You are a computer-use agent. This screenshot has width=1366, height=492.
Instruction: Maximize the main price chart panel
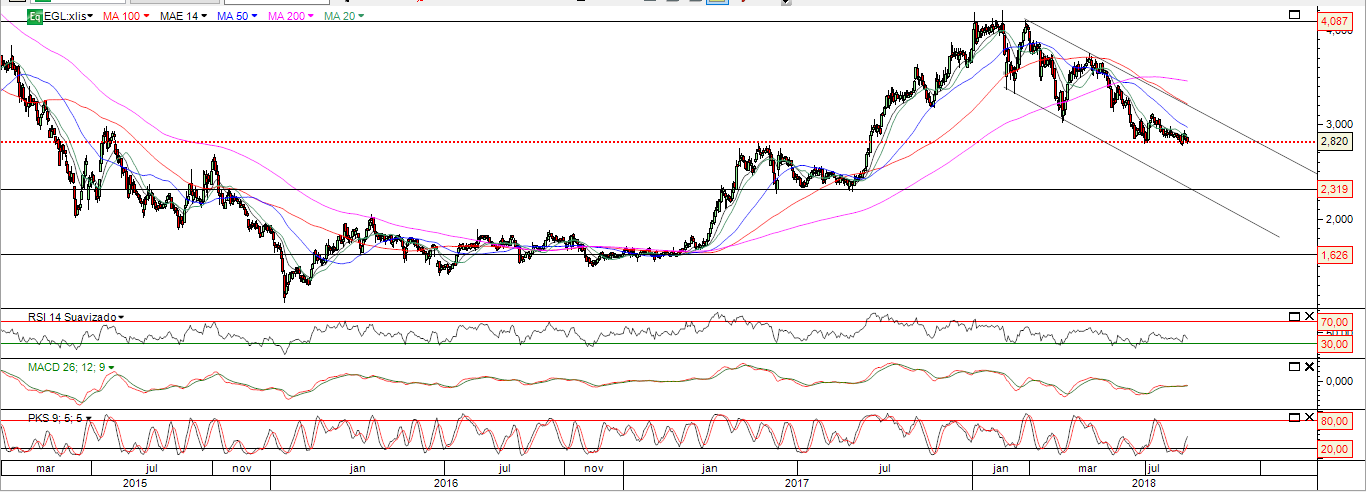(1293, 16)
